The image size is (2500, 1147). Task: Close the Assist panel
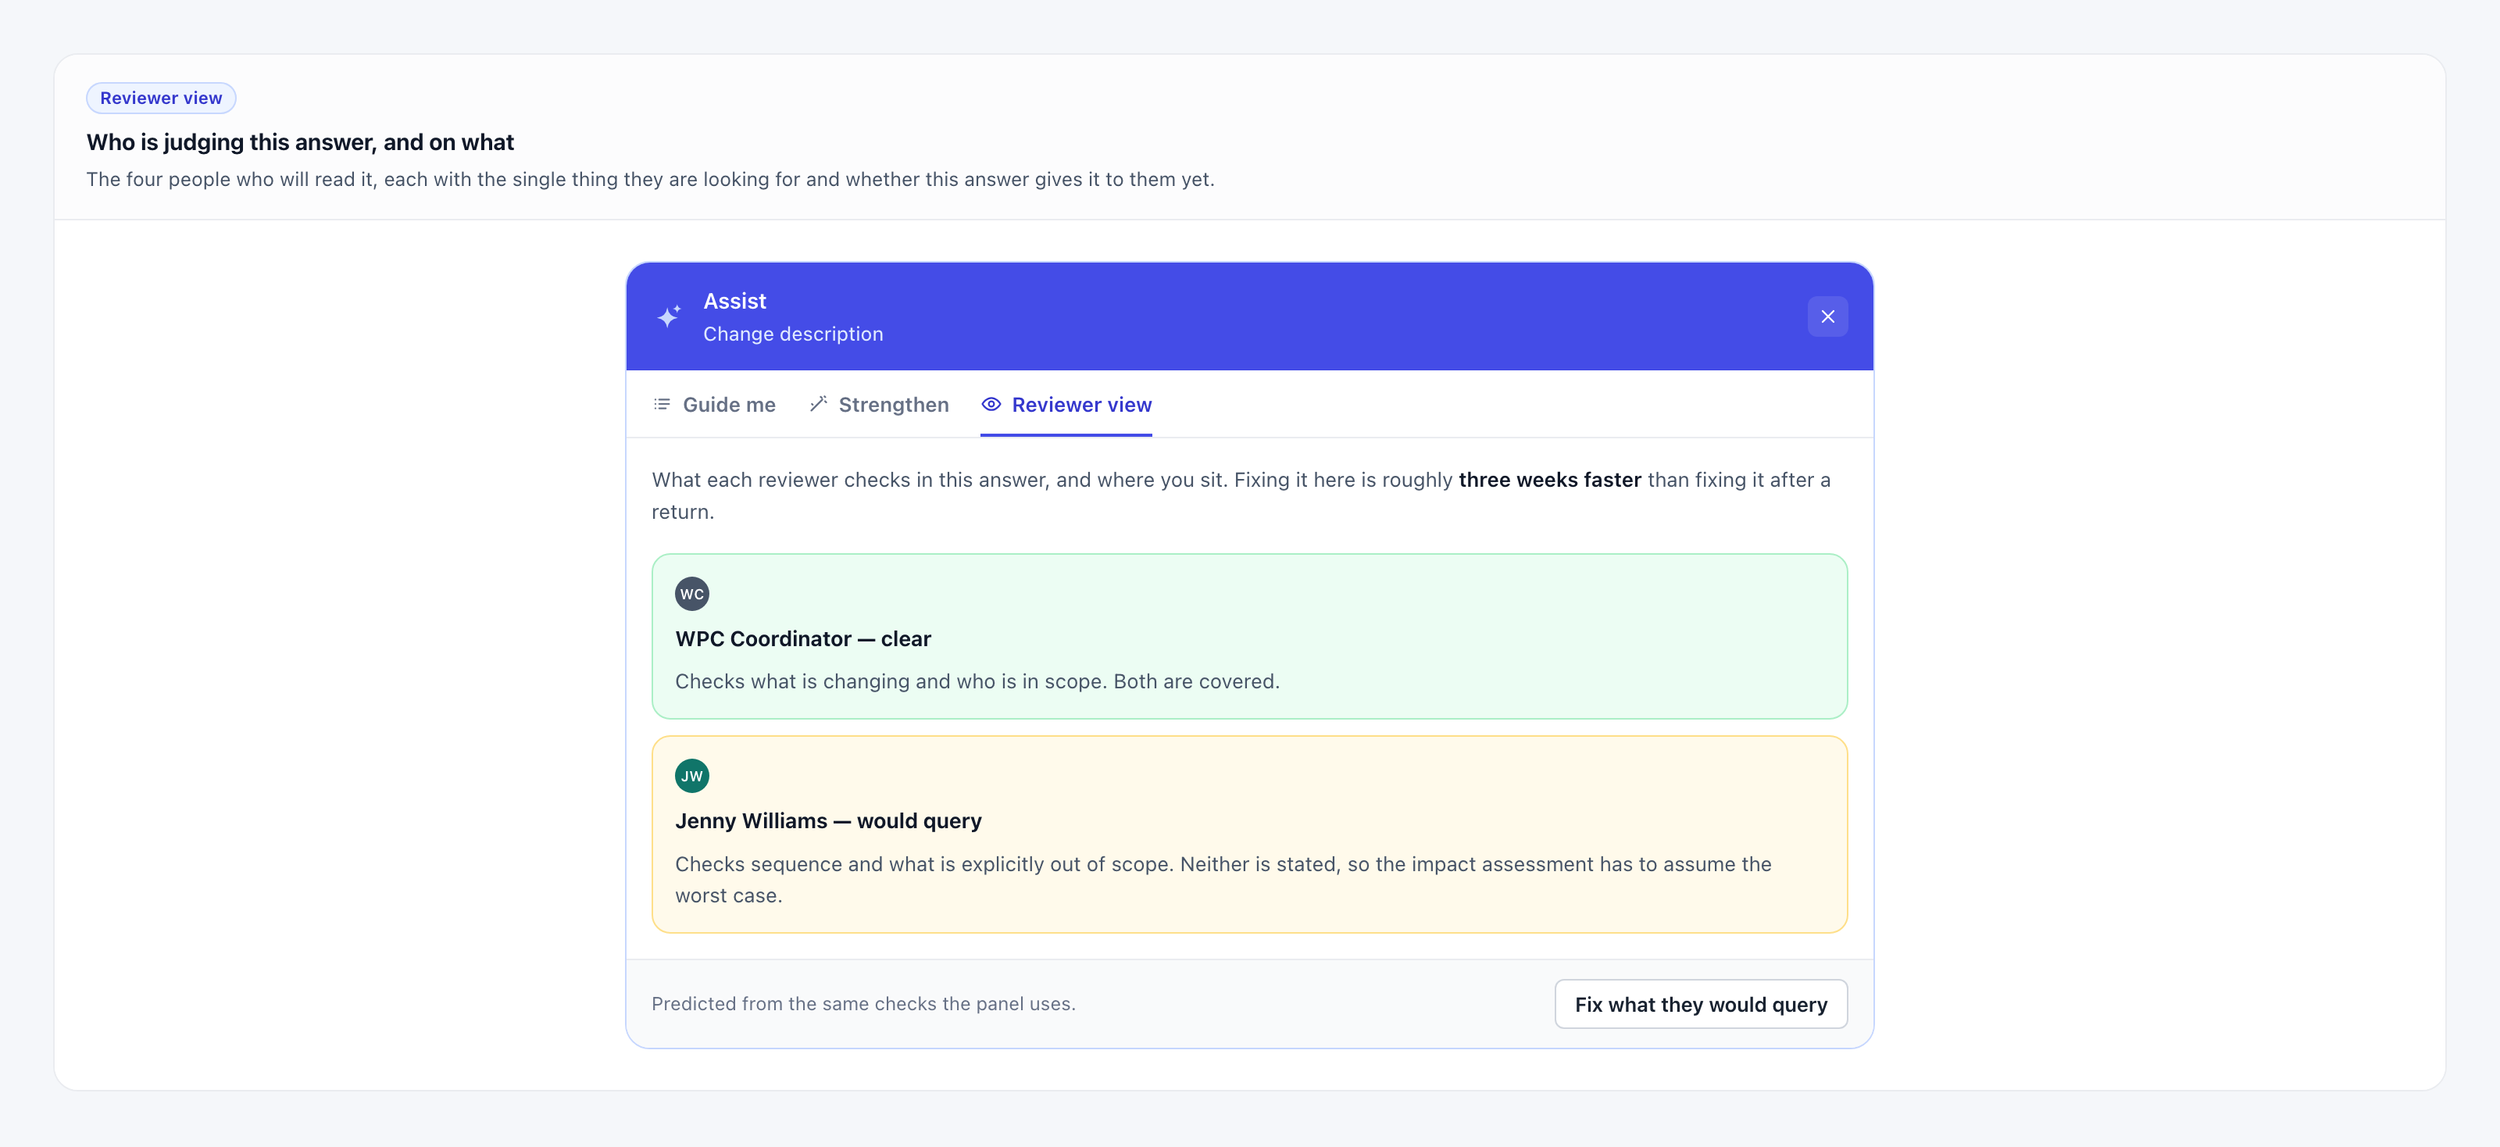1827,317
